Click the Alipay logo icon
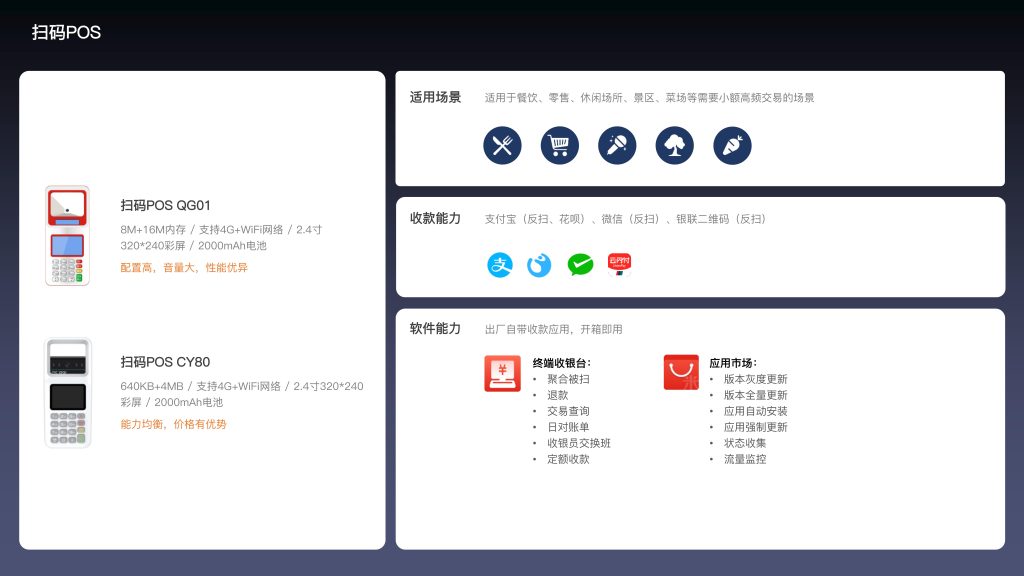The width and height of the screenshot is (1024, 576). (x=500, y=264)
